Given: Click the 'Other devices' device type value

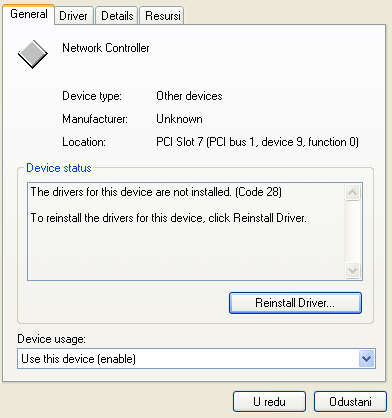Looking at the screenshot, I should (x=189, y=96).
